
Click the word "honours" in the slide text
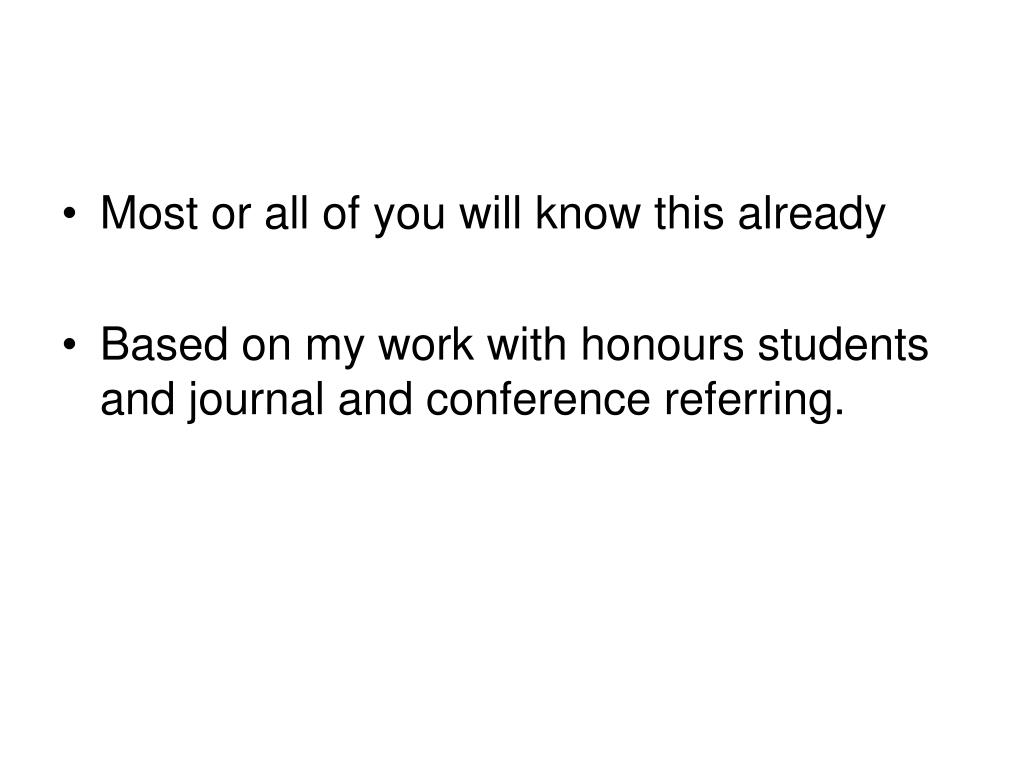tap(662, 344)
